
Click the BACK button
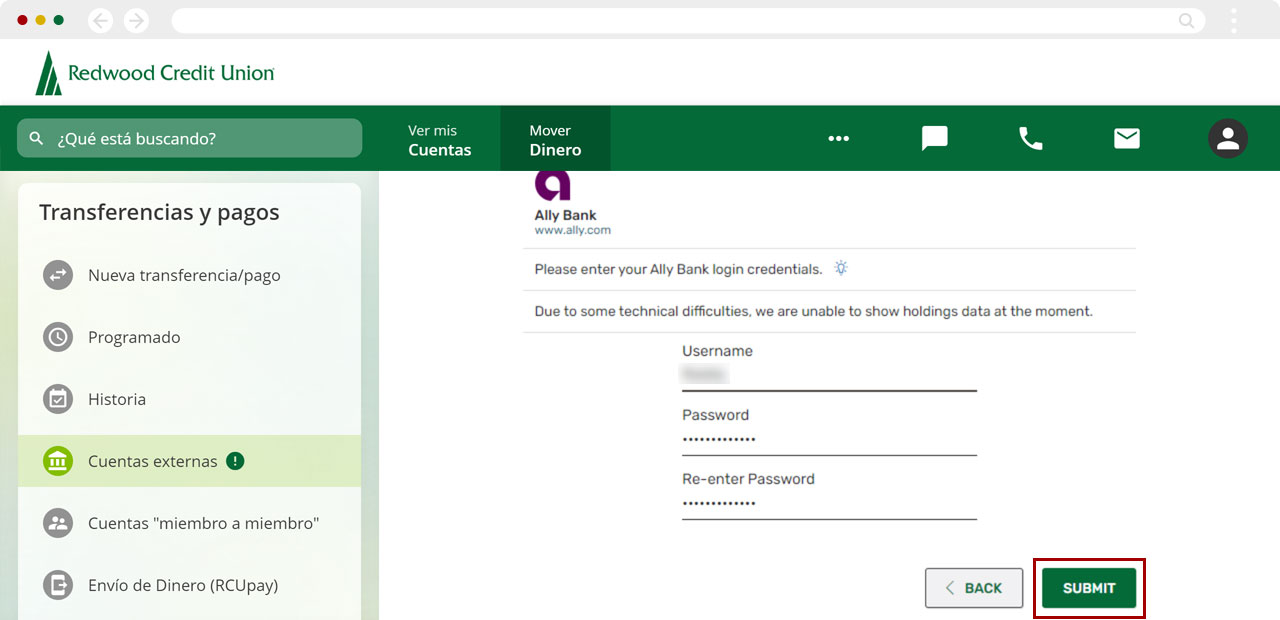[974, 588]
